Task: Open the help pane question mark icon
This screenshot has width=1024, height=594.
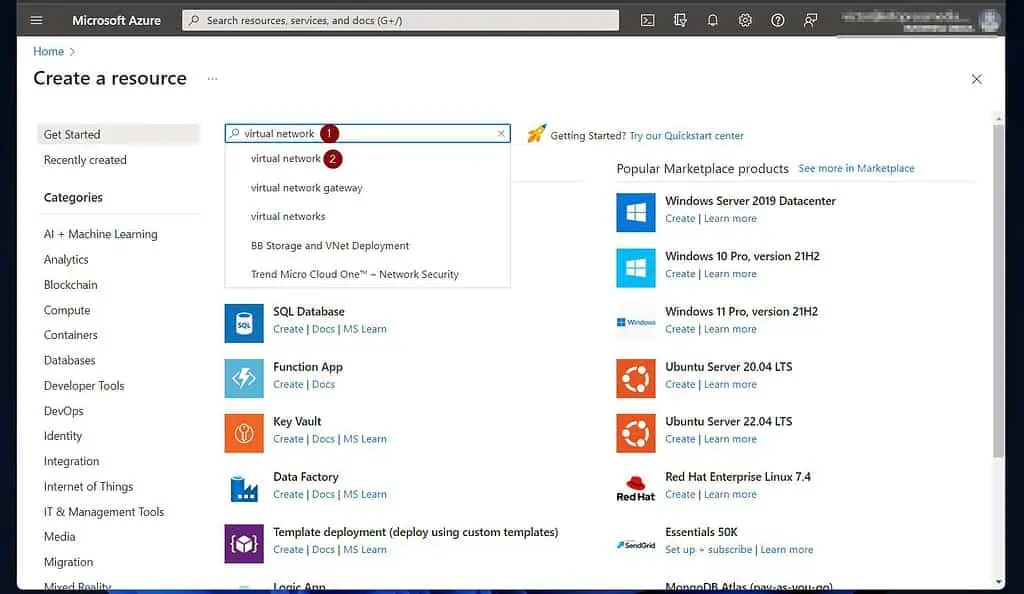Action: pos(779,18)
